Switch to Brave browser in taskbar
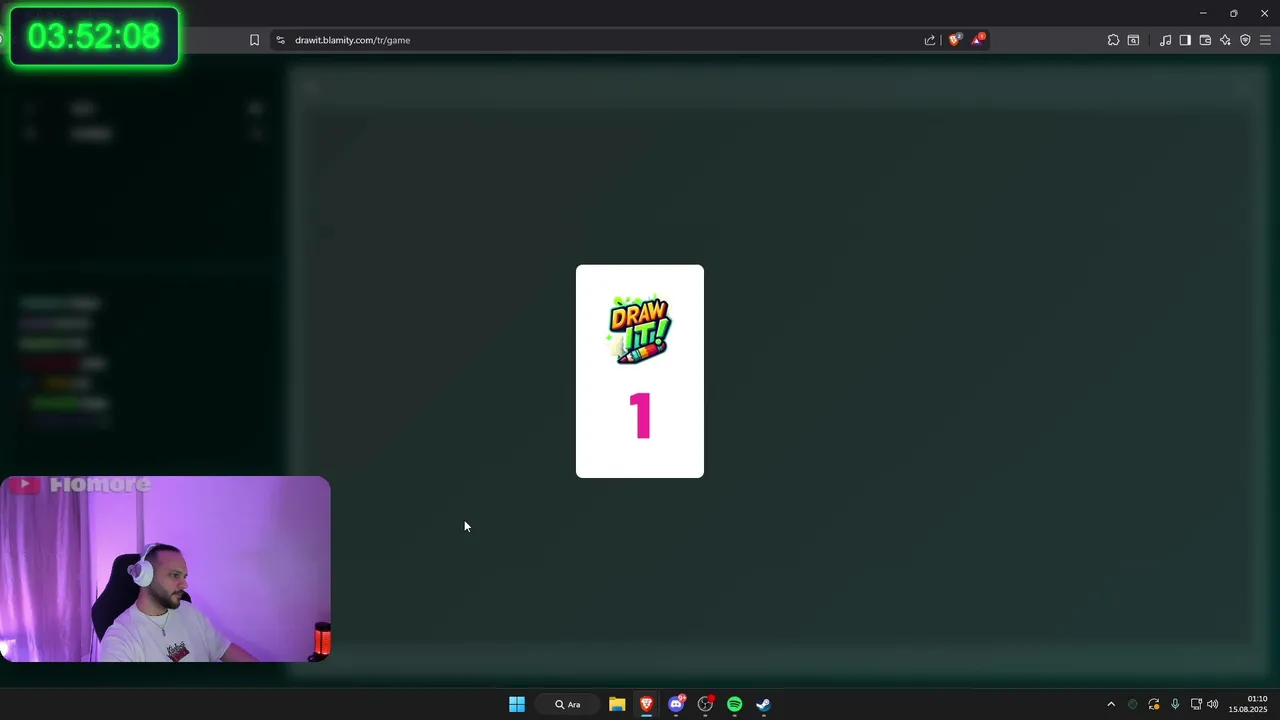The image size is (1280, 720). tap(646, 704)
